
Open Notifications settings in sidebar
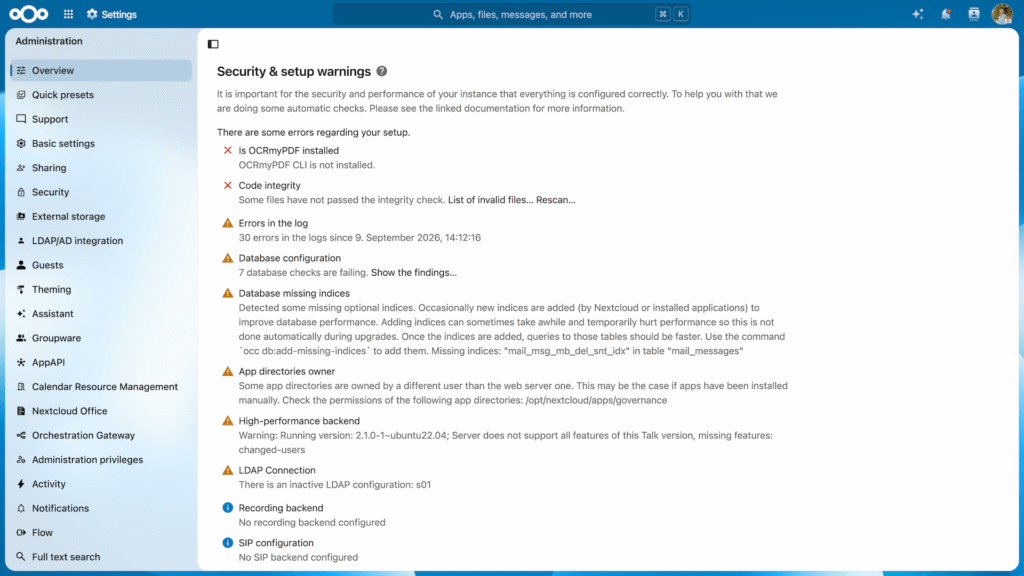click(x=101, y=508)
